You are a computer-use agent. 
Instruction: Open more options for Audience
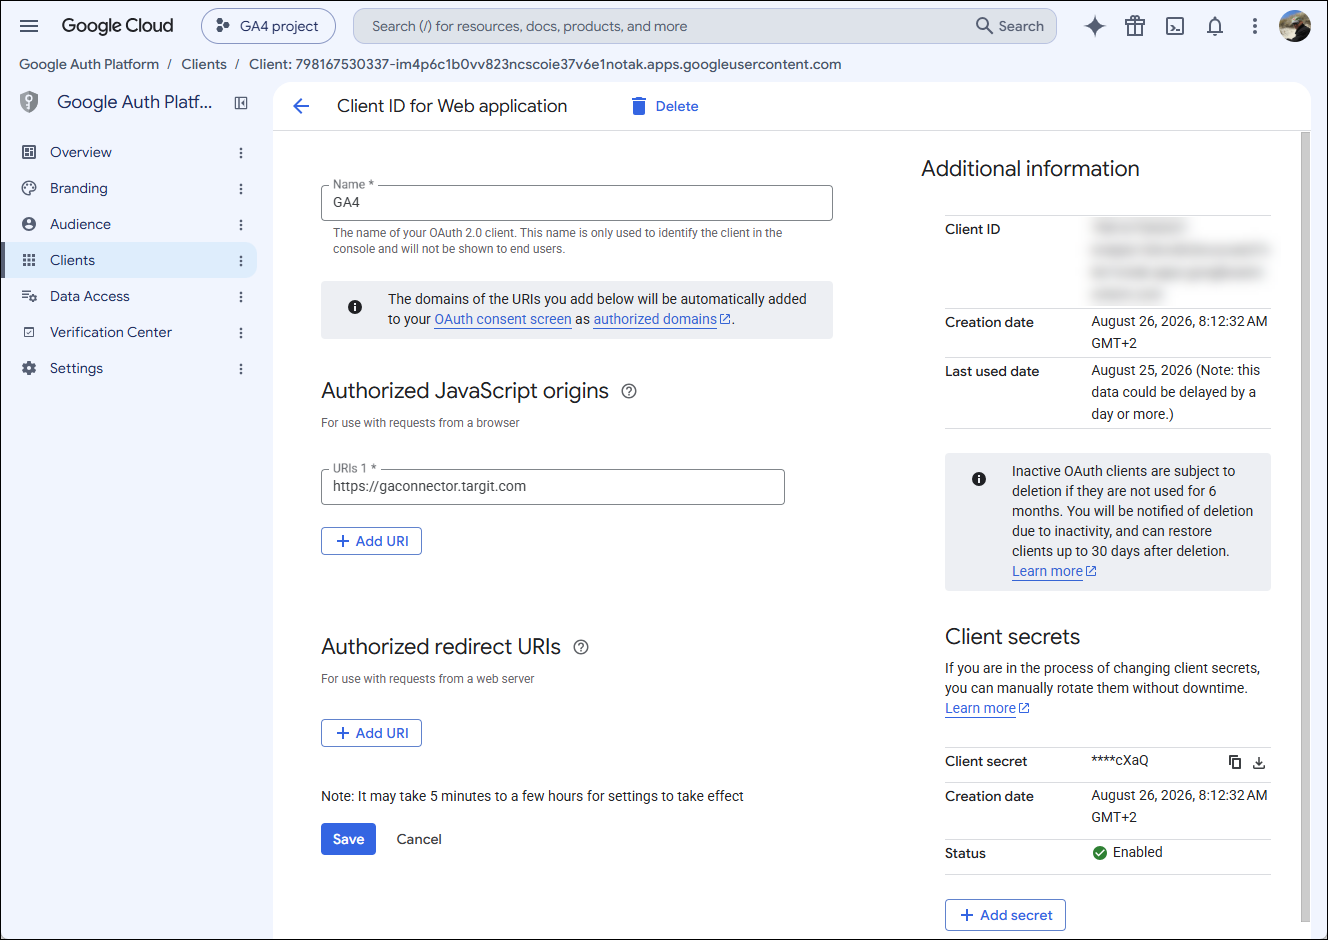coord(241,225)
